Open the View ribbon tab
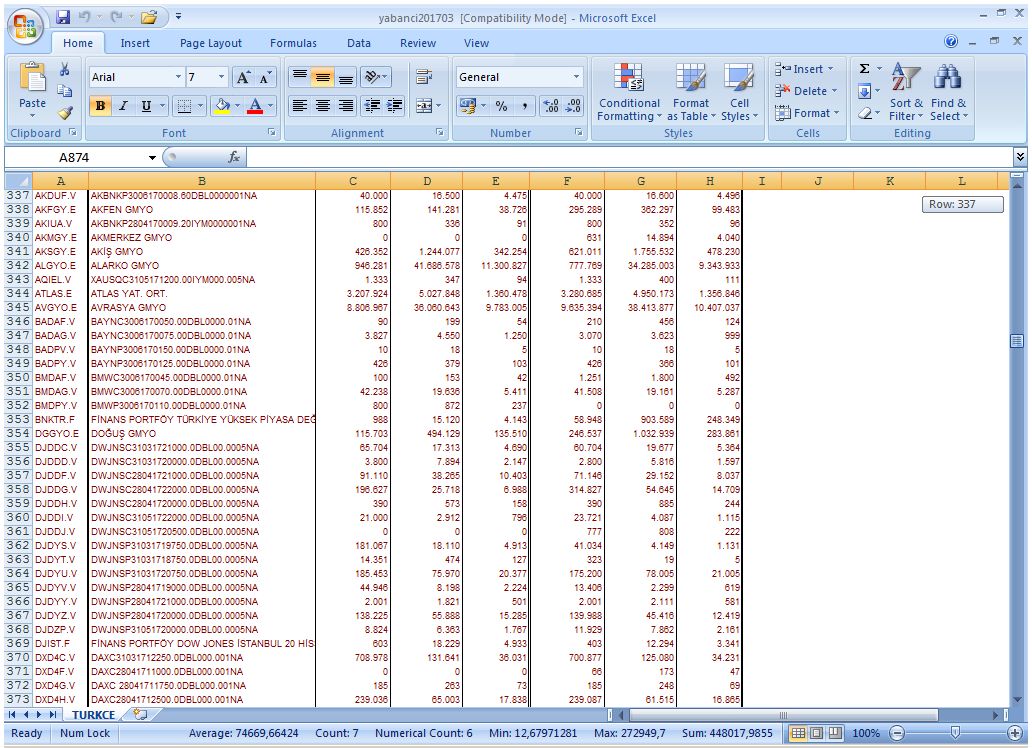 pos(476,43)
